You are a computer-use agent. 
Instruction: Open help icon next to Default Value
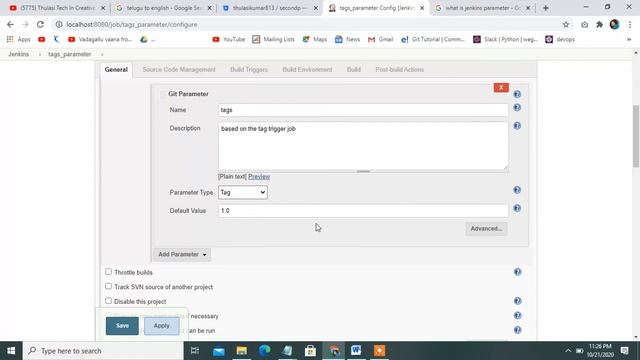(x=517, y=208)
